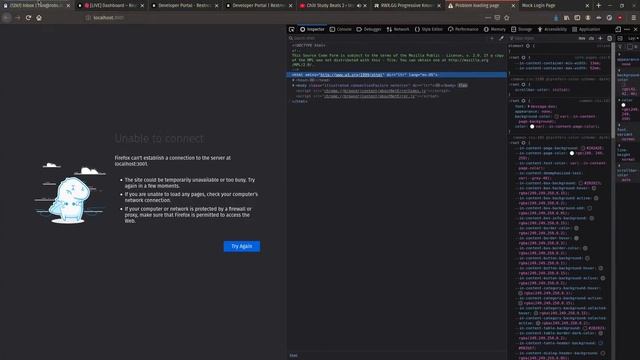This screenshot has width=640, height=360.
Task: Reload the current page
Action: [28, 18]
